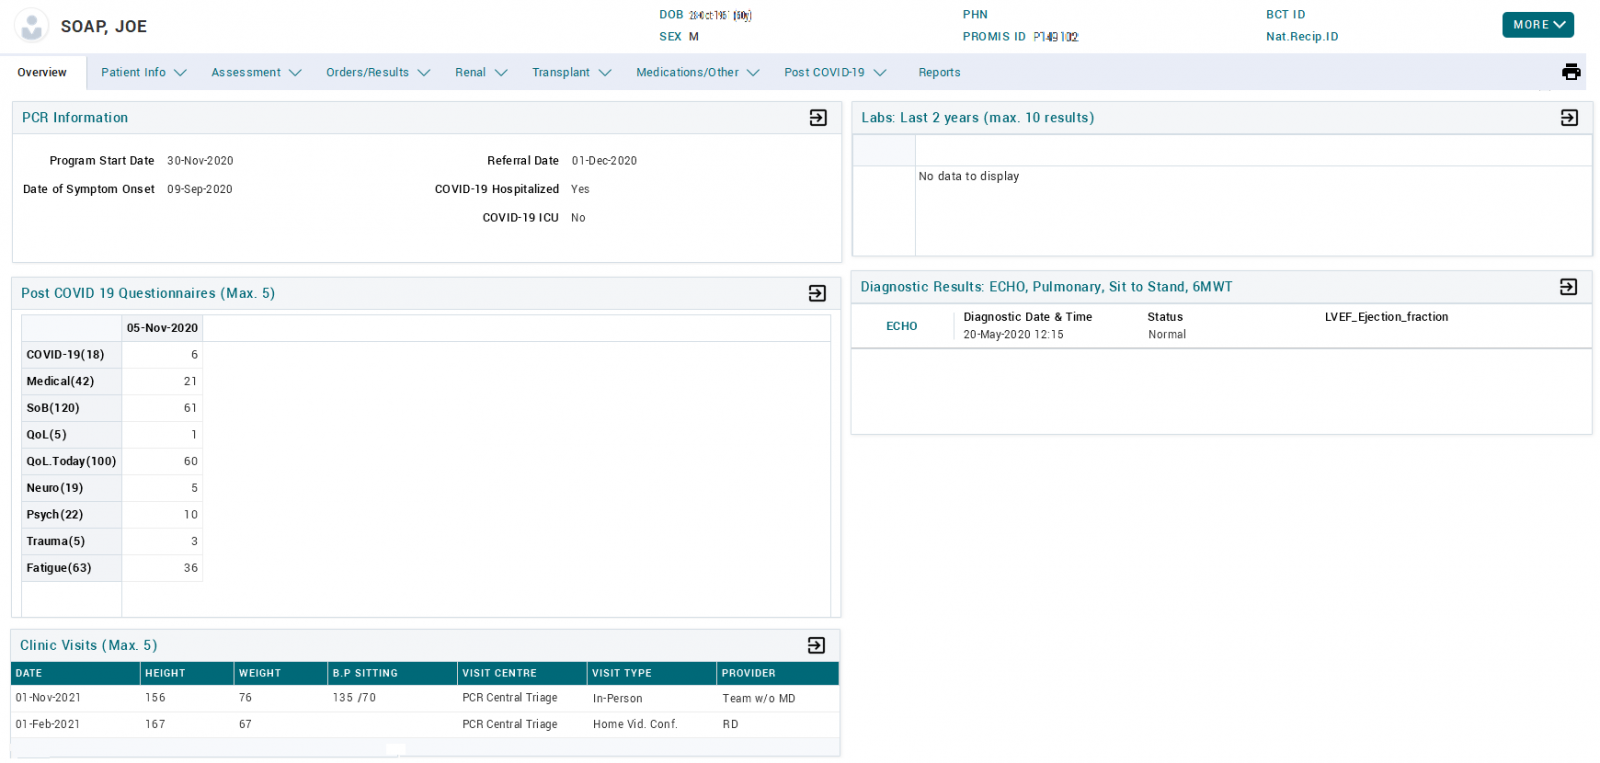Image resolution: width=1600 pixels, height=763 pixels.
Task: Expand the Assessment menu
Action: pos(255,73)
